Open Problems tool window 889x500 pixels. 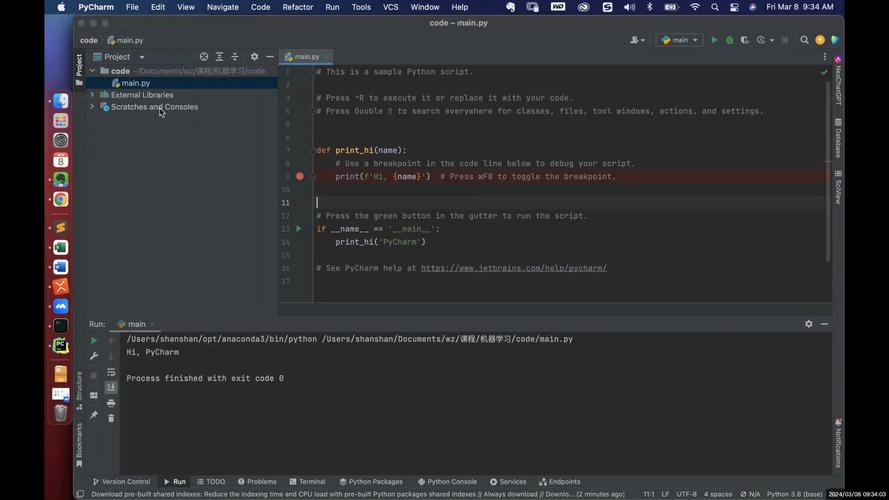257,482
